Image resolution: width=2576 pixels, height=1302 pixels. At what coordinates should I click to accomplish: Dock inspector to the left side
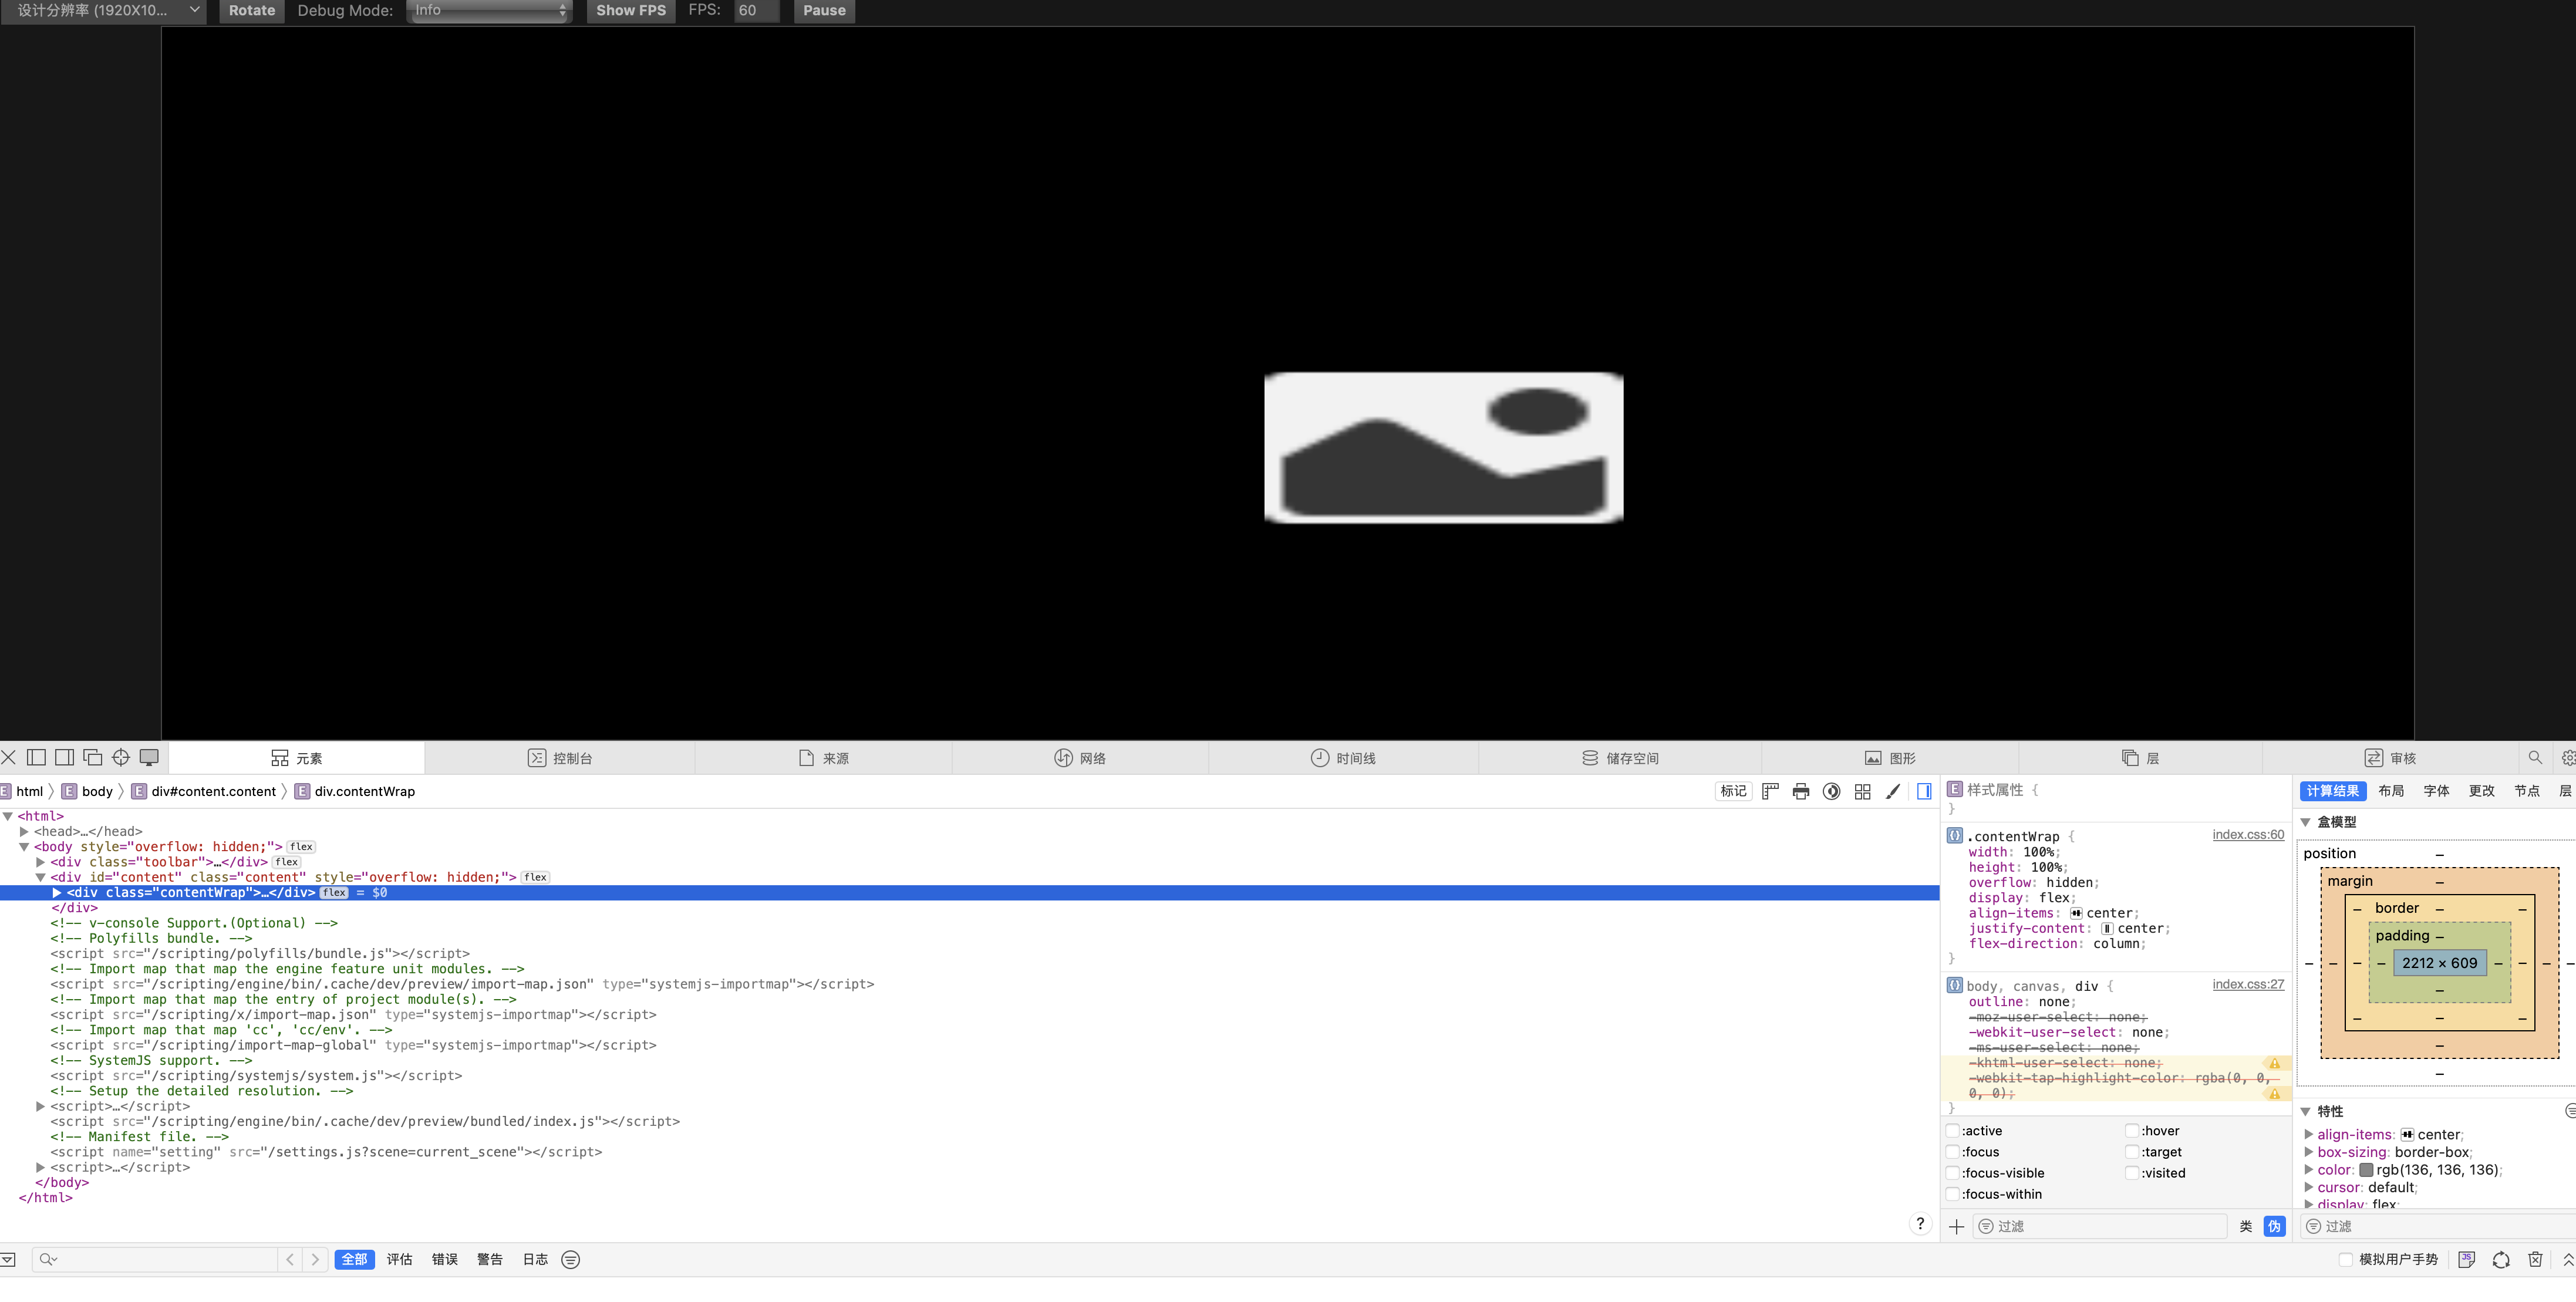click(36, 757)
